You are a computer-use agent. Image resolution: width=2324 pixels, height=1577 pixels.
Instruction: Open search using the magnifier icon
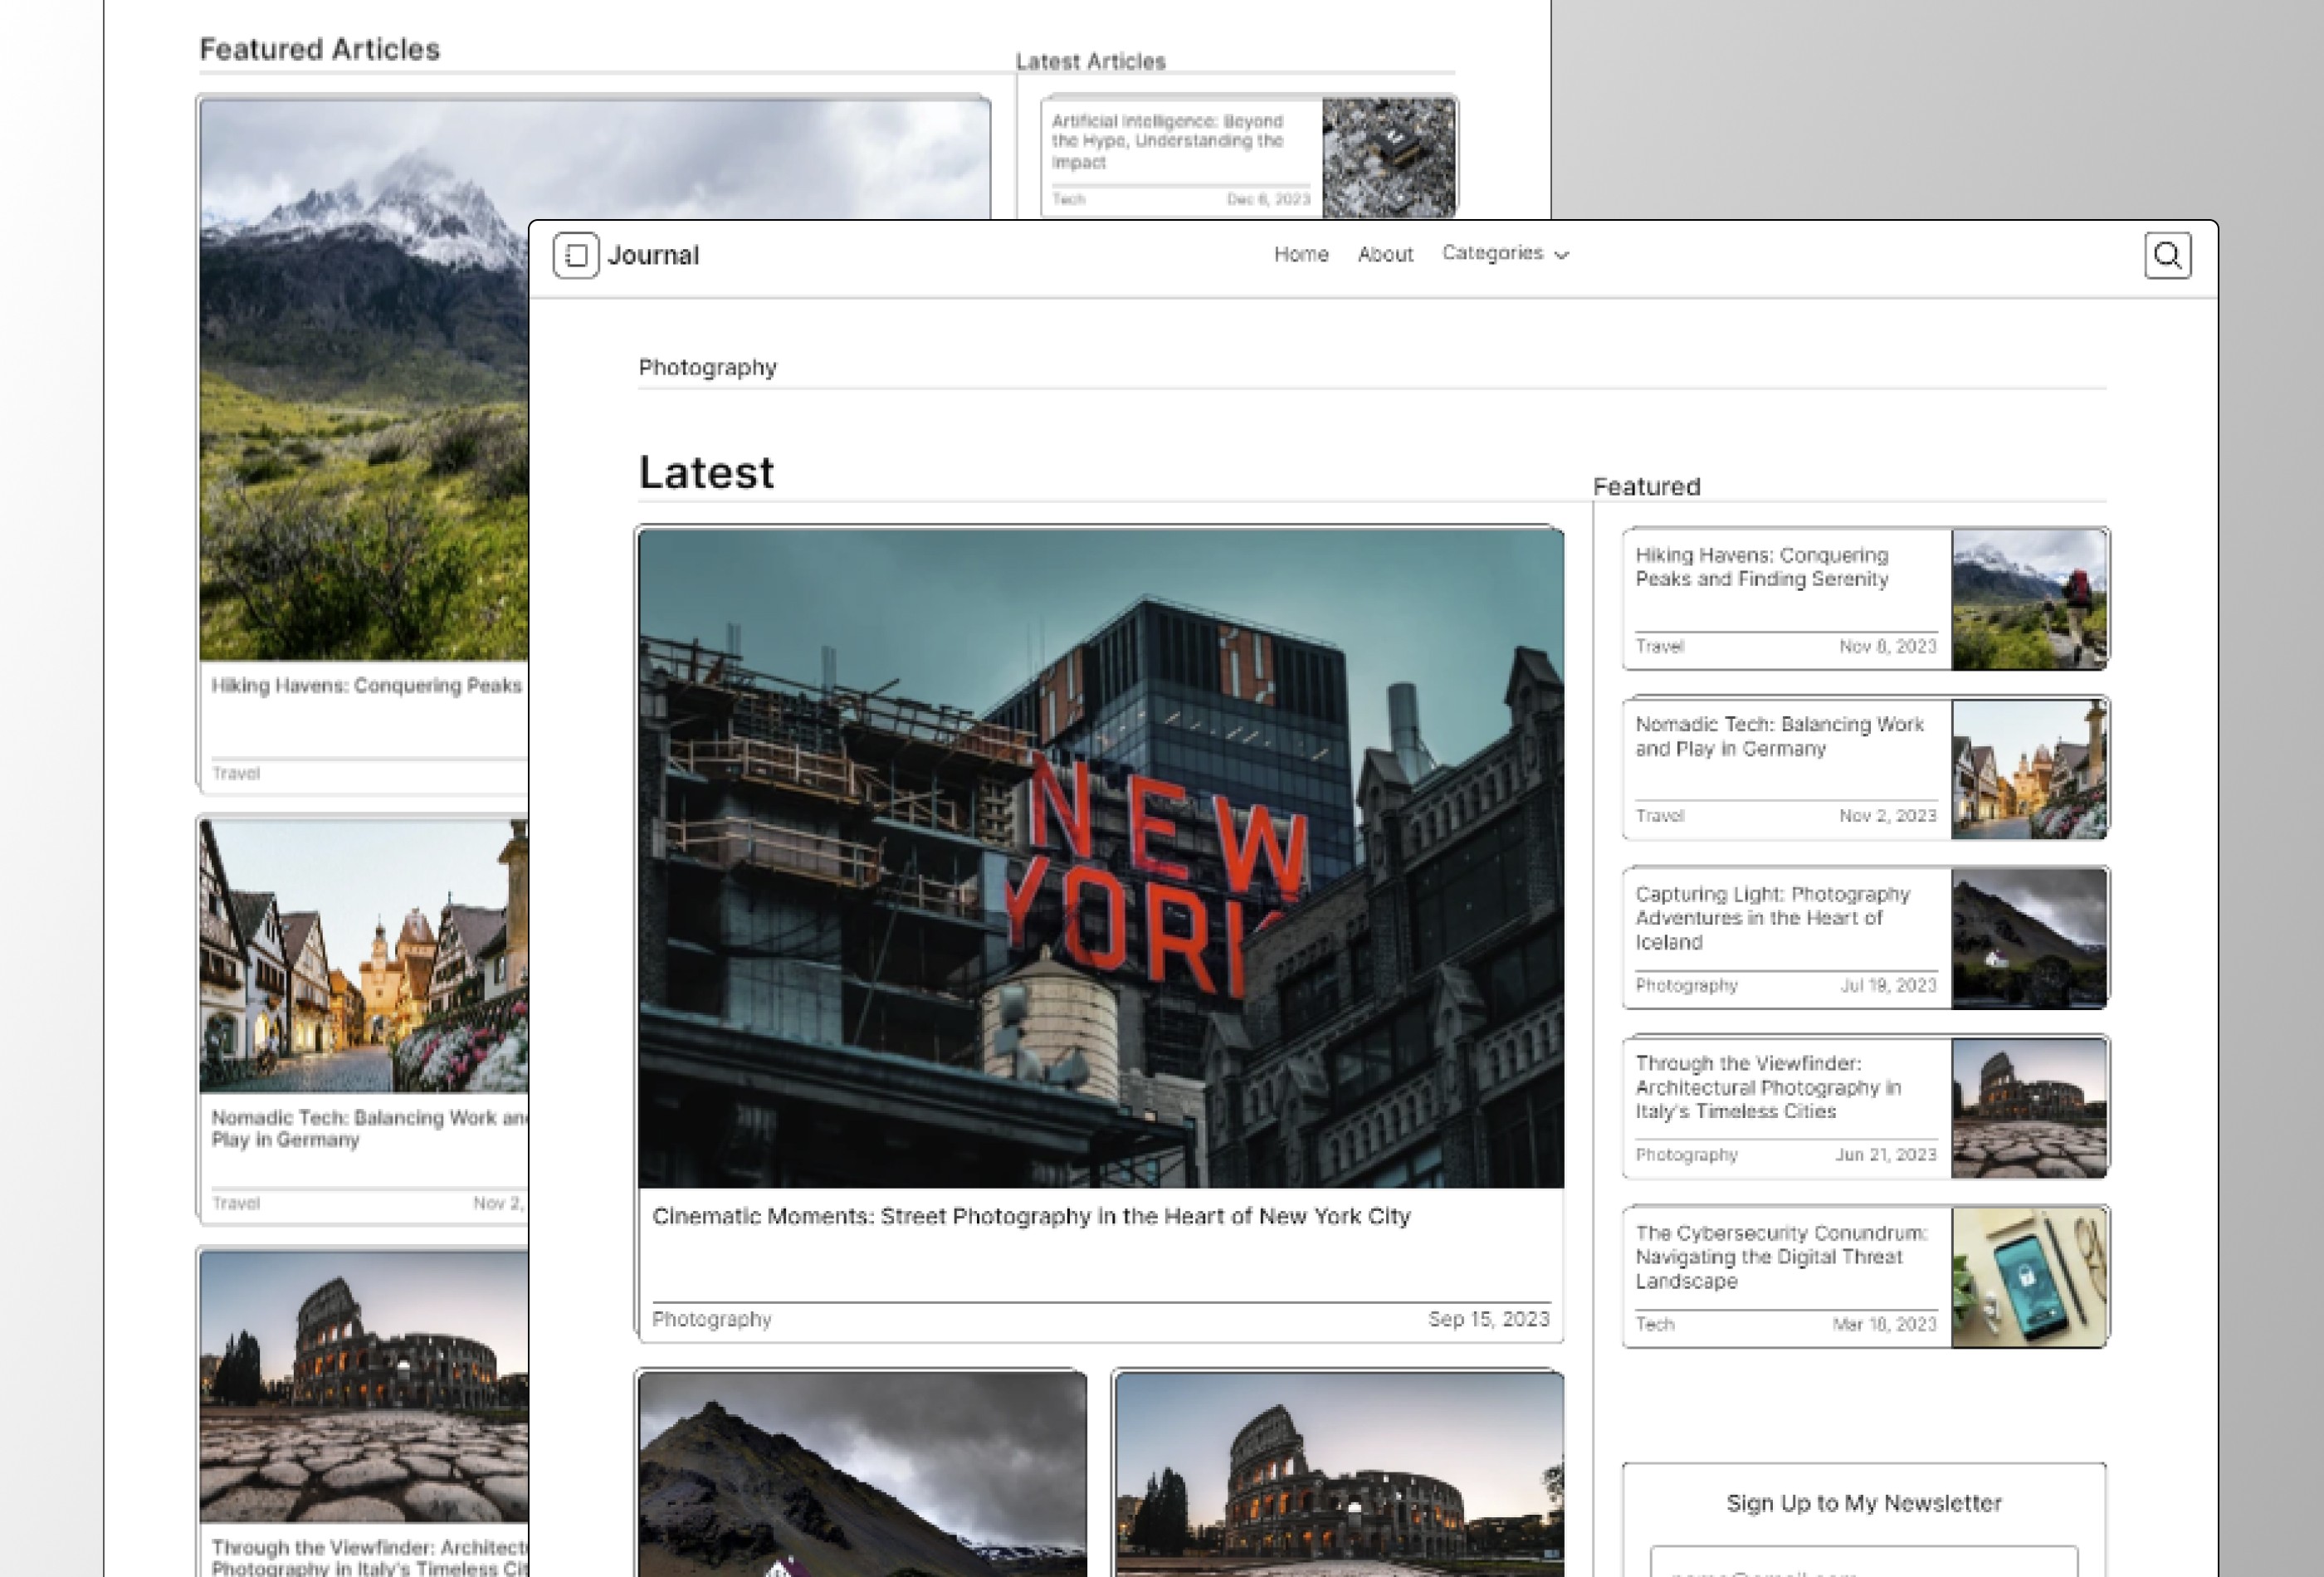point(2167,255)
